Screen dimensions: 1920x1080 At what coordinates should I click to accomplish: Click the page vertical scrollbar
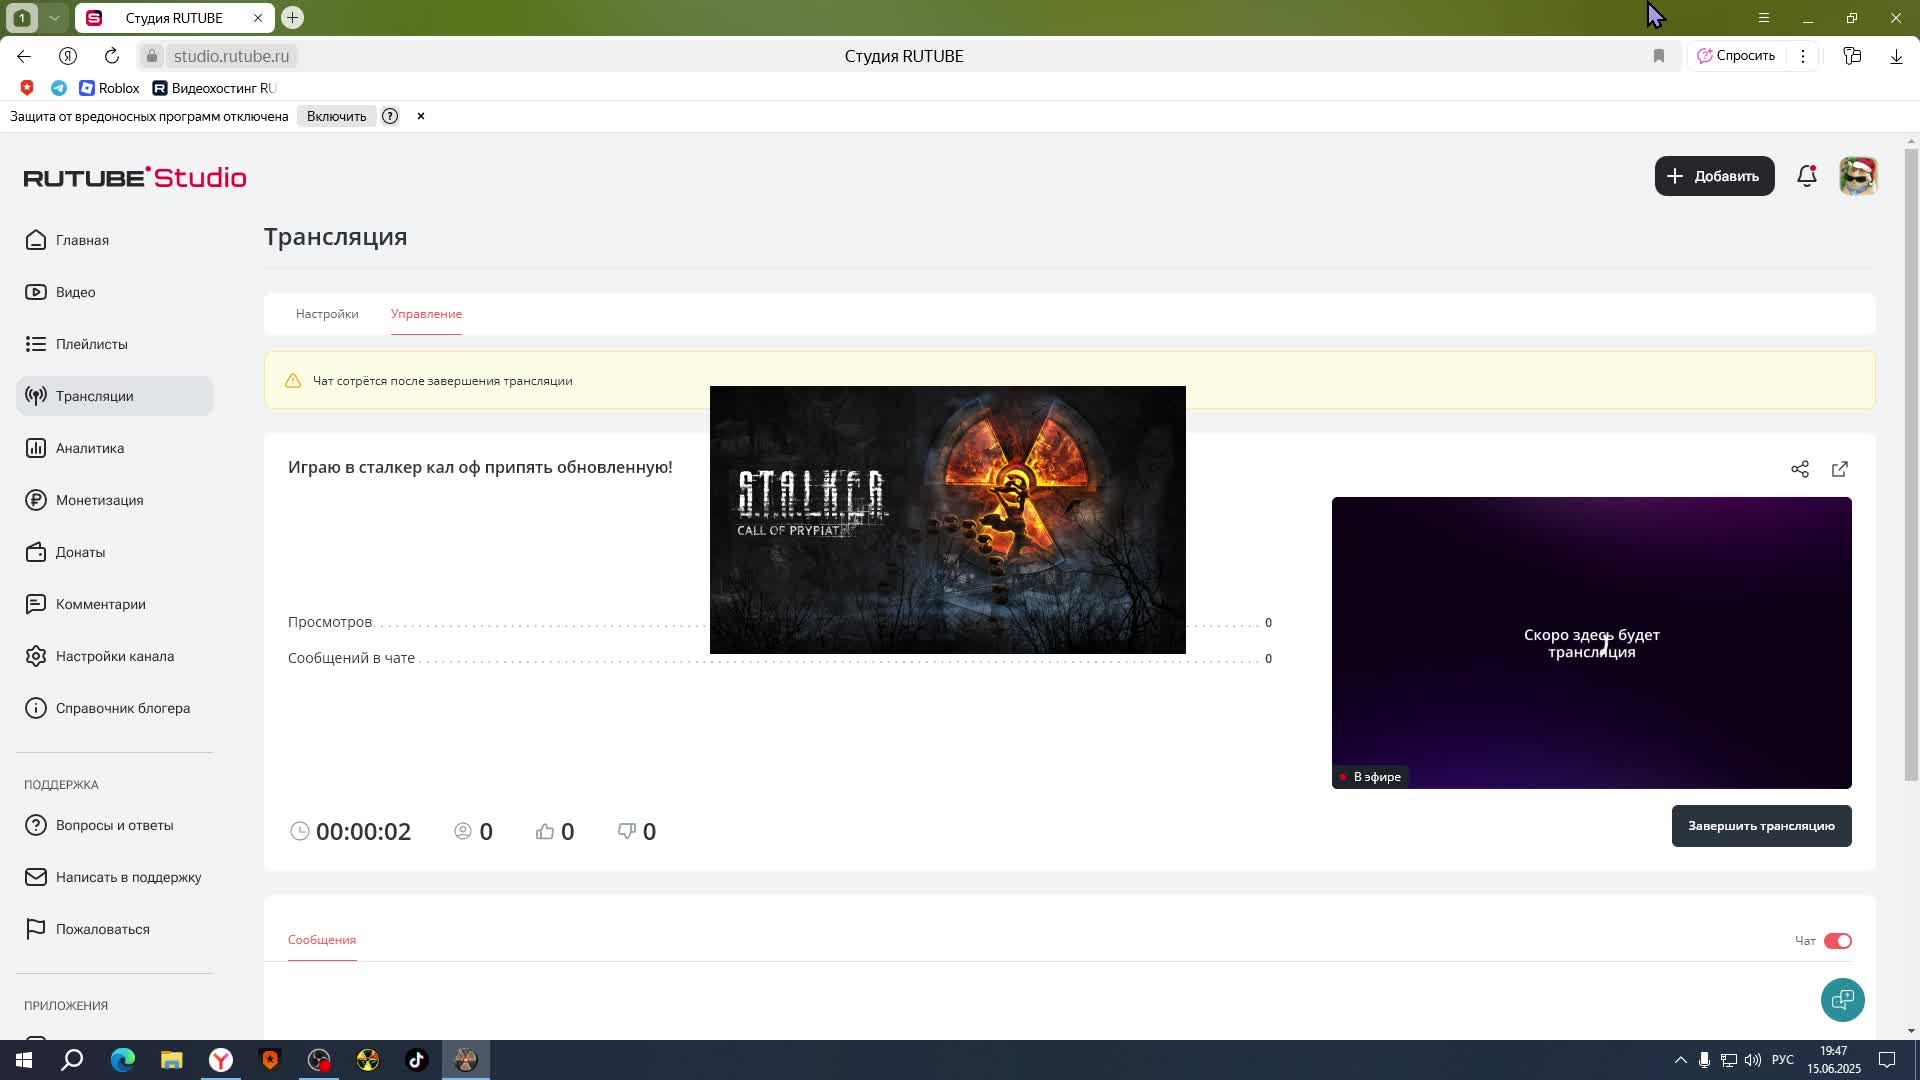pyautogui.click(x=1911, y=465)
